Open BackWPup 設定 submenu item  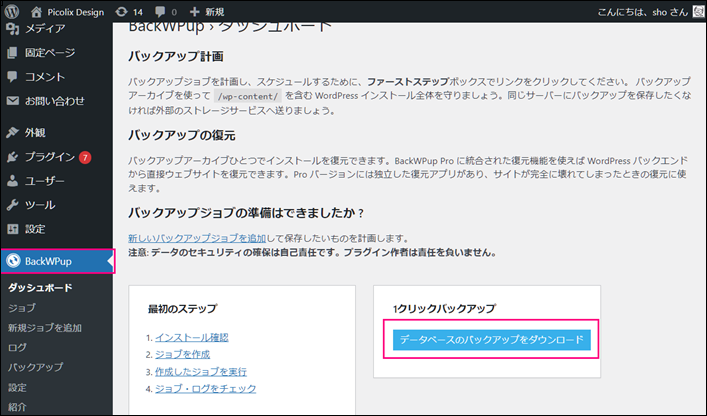click(x=17, y=387)
